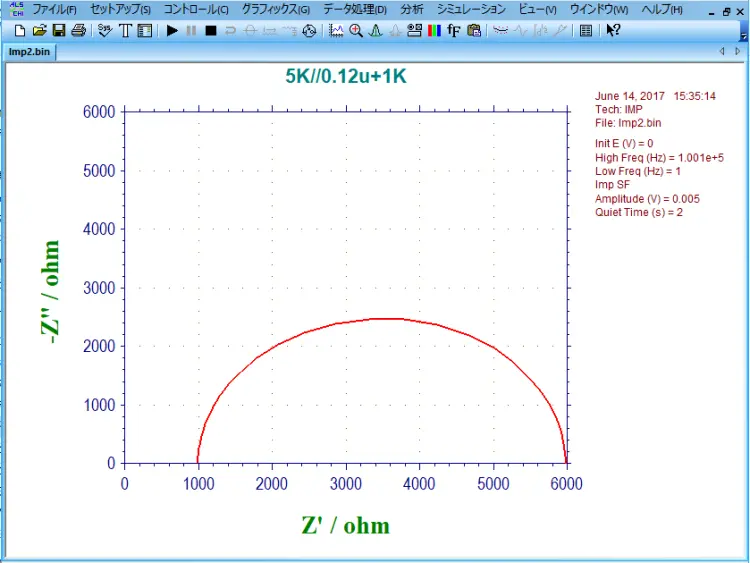Click the tab scroll right arrow
The height and width of the screenshot is (563, 750).
(738, 51)
